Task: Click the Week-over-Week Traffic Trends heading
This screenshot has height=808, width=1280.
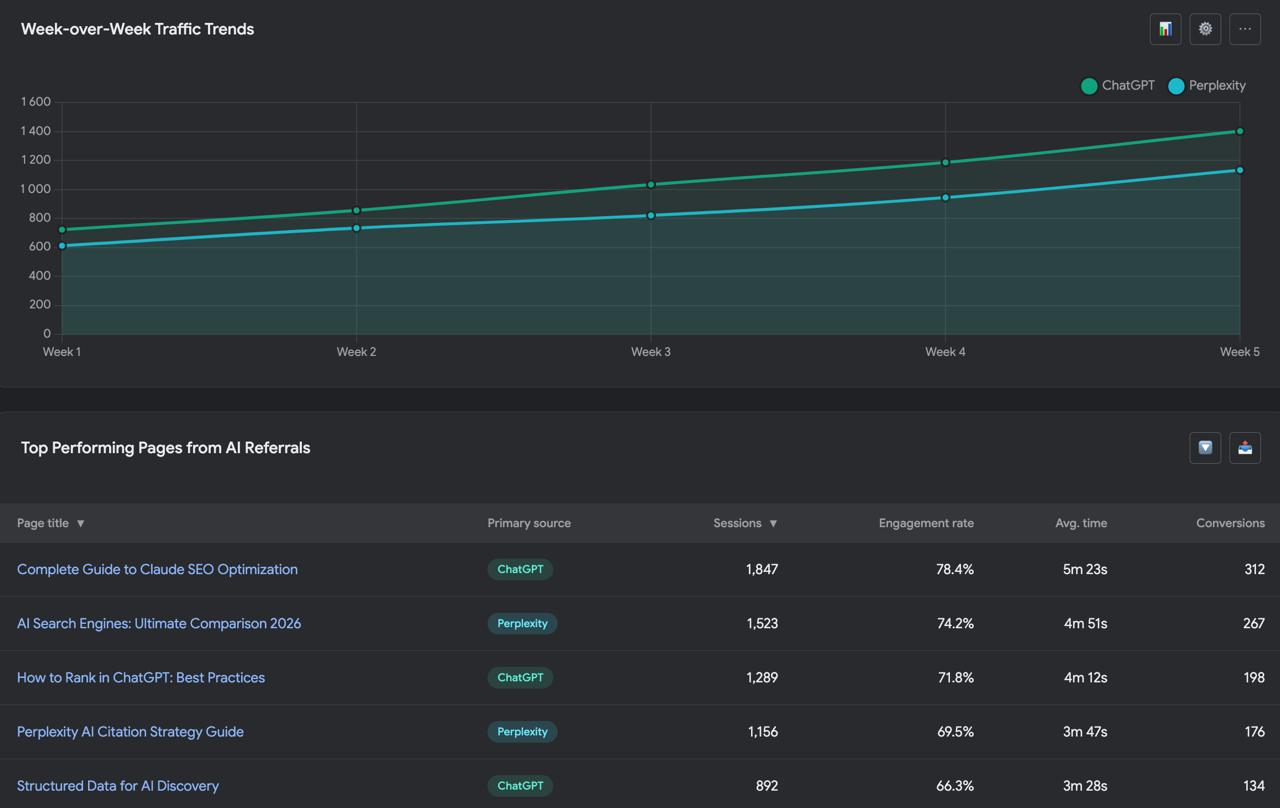Action: [x=137, y=29]
